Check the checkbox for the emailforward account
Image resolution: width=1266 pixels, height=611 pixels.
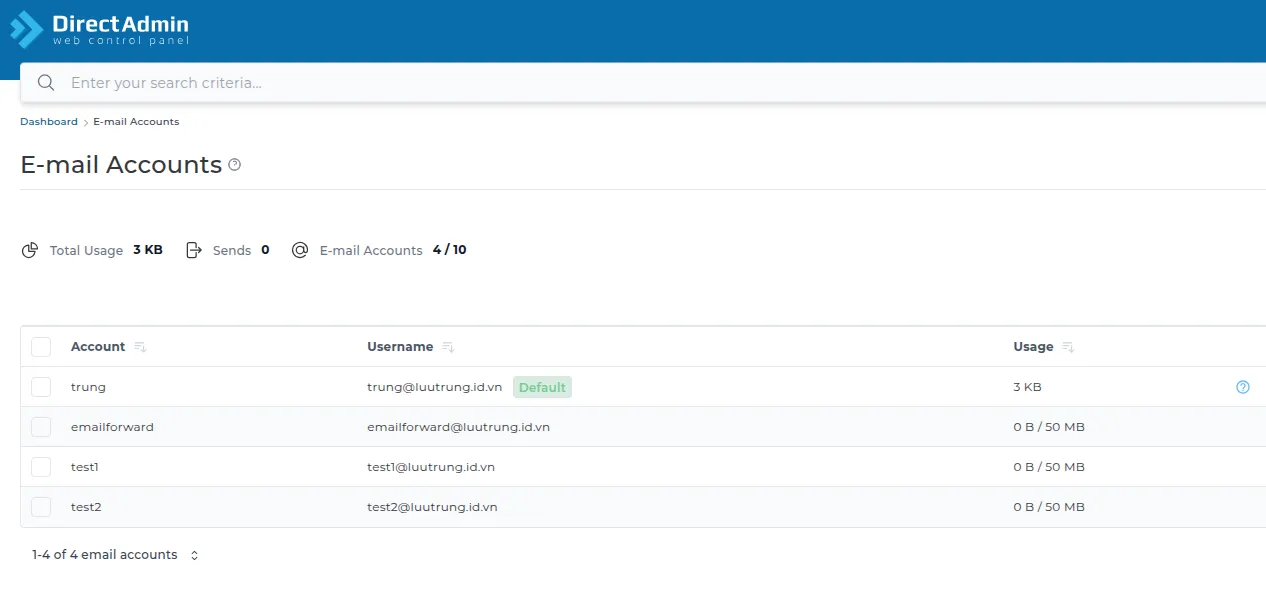point(41,426)
